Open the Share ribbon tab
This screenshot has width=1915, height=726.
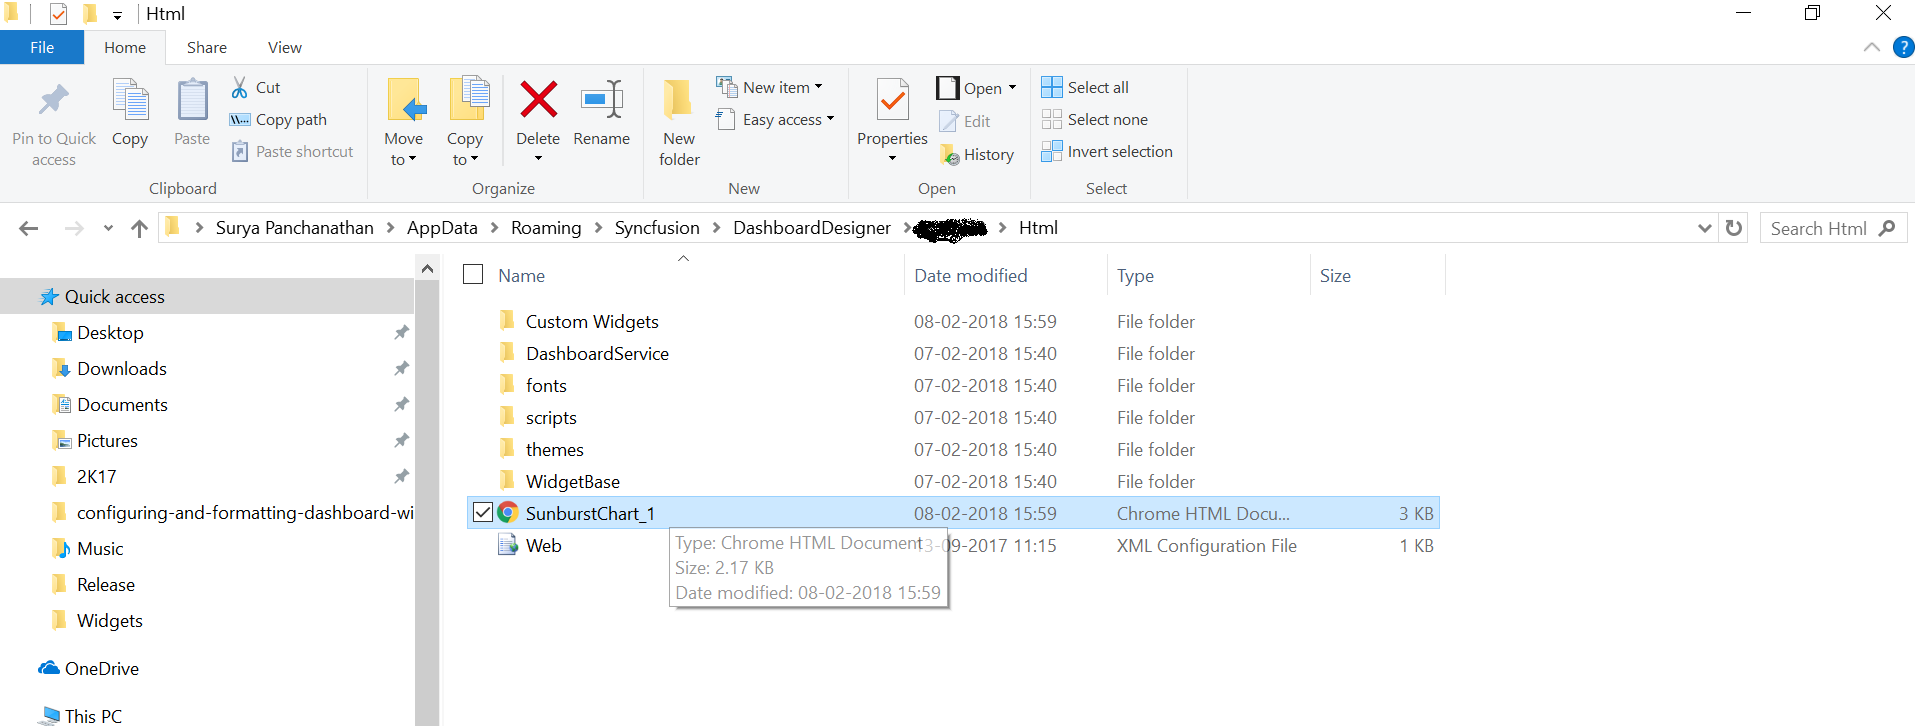pyautogui.click(x=206, y=48)
